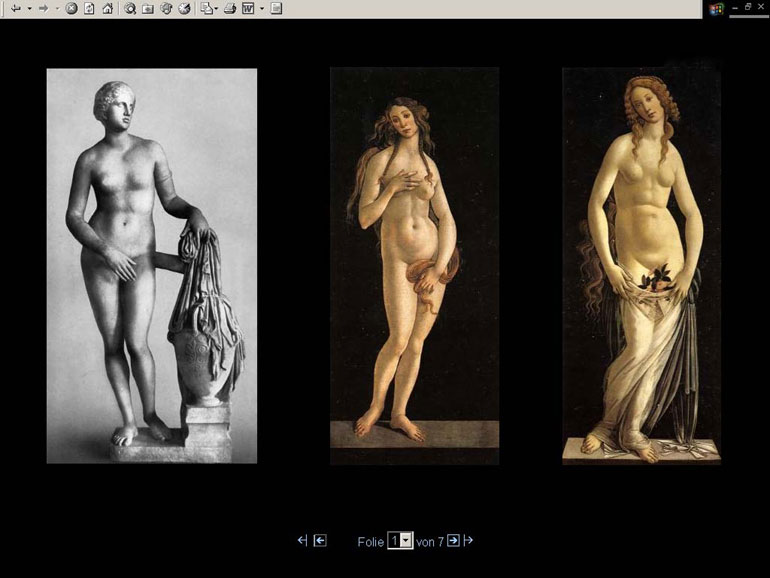The width and height of the screenshot is (770, 578).
Task: Click the Back arrow in the toolbar
Action: tap(15, 8)
